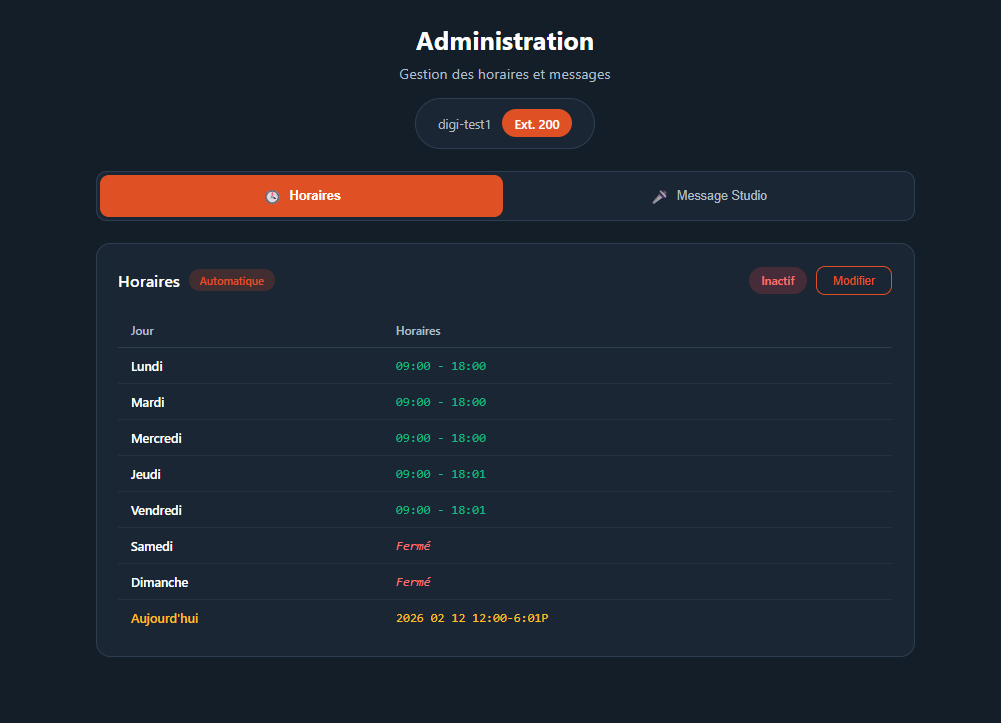
Task: Open the Modifier editing dialog
Action: (853, 280)
